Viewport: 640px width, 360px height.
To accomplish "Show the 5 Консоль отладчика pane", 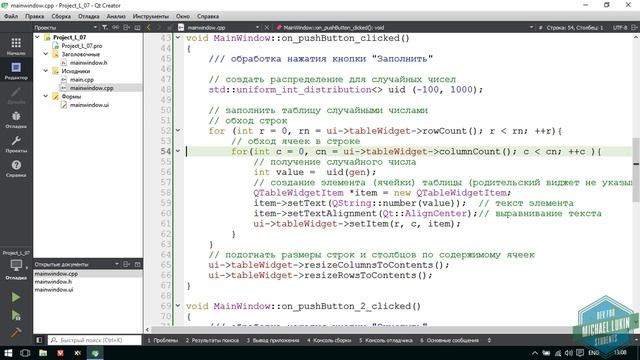I will click(x=386, y=340).
